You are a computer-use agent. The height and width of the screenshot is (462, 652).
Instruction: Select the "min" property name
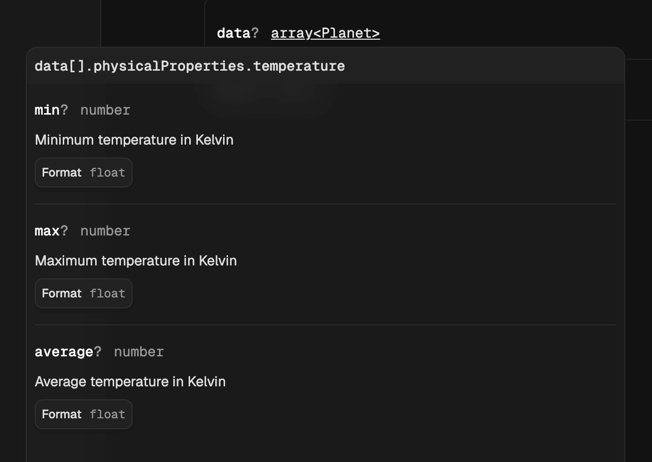click(47, 110)
